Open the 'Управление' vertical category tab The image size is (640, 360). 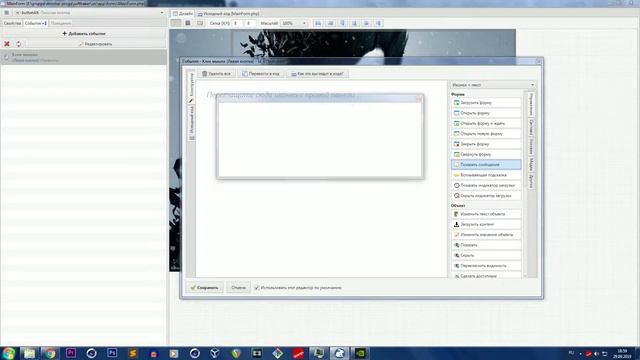tap(531, 104)
